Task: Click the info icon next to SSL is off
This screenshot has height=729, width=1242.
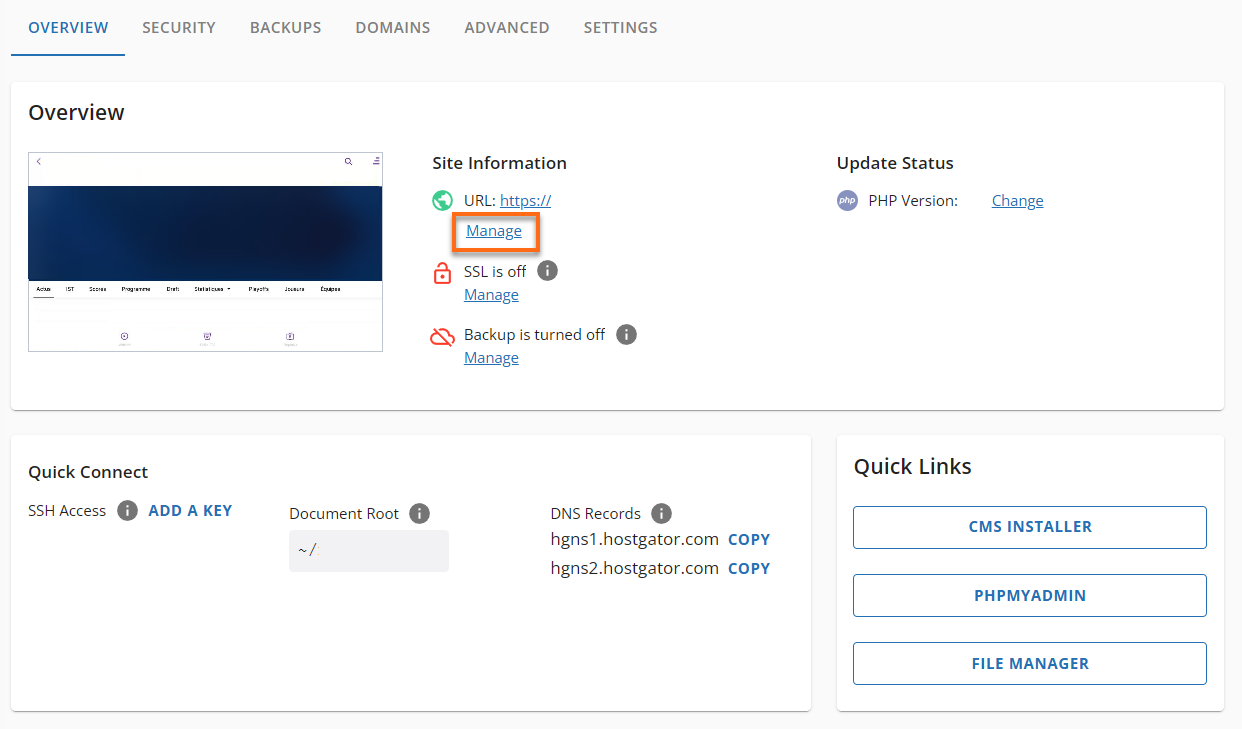Action: tap(546, 270)
